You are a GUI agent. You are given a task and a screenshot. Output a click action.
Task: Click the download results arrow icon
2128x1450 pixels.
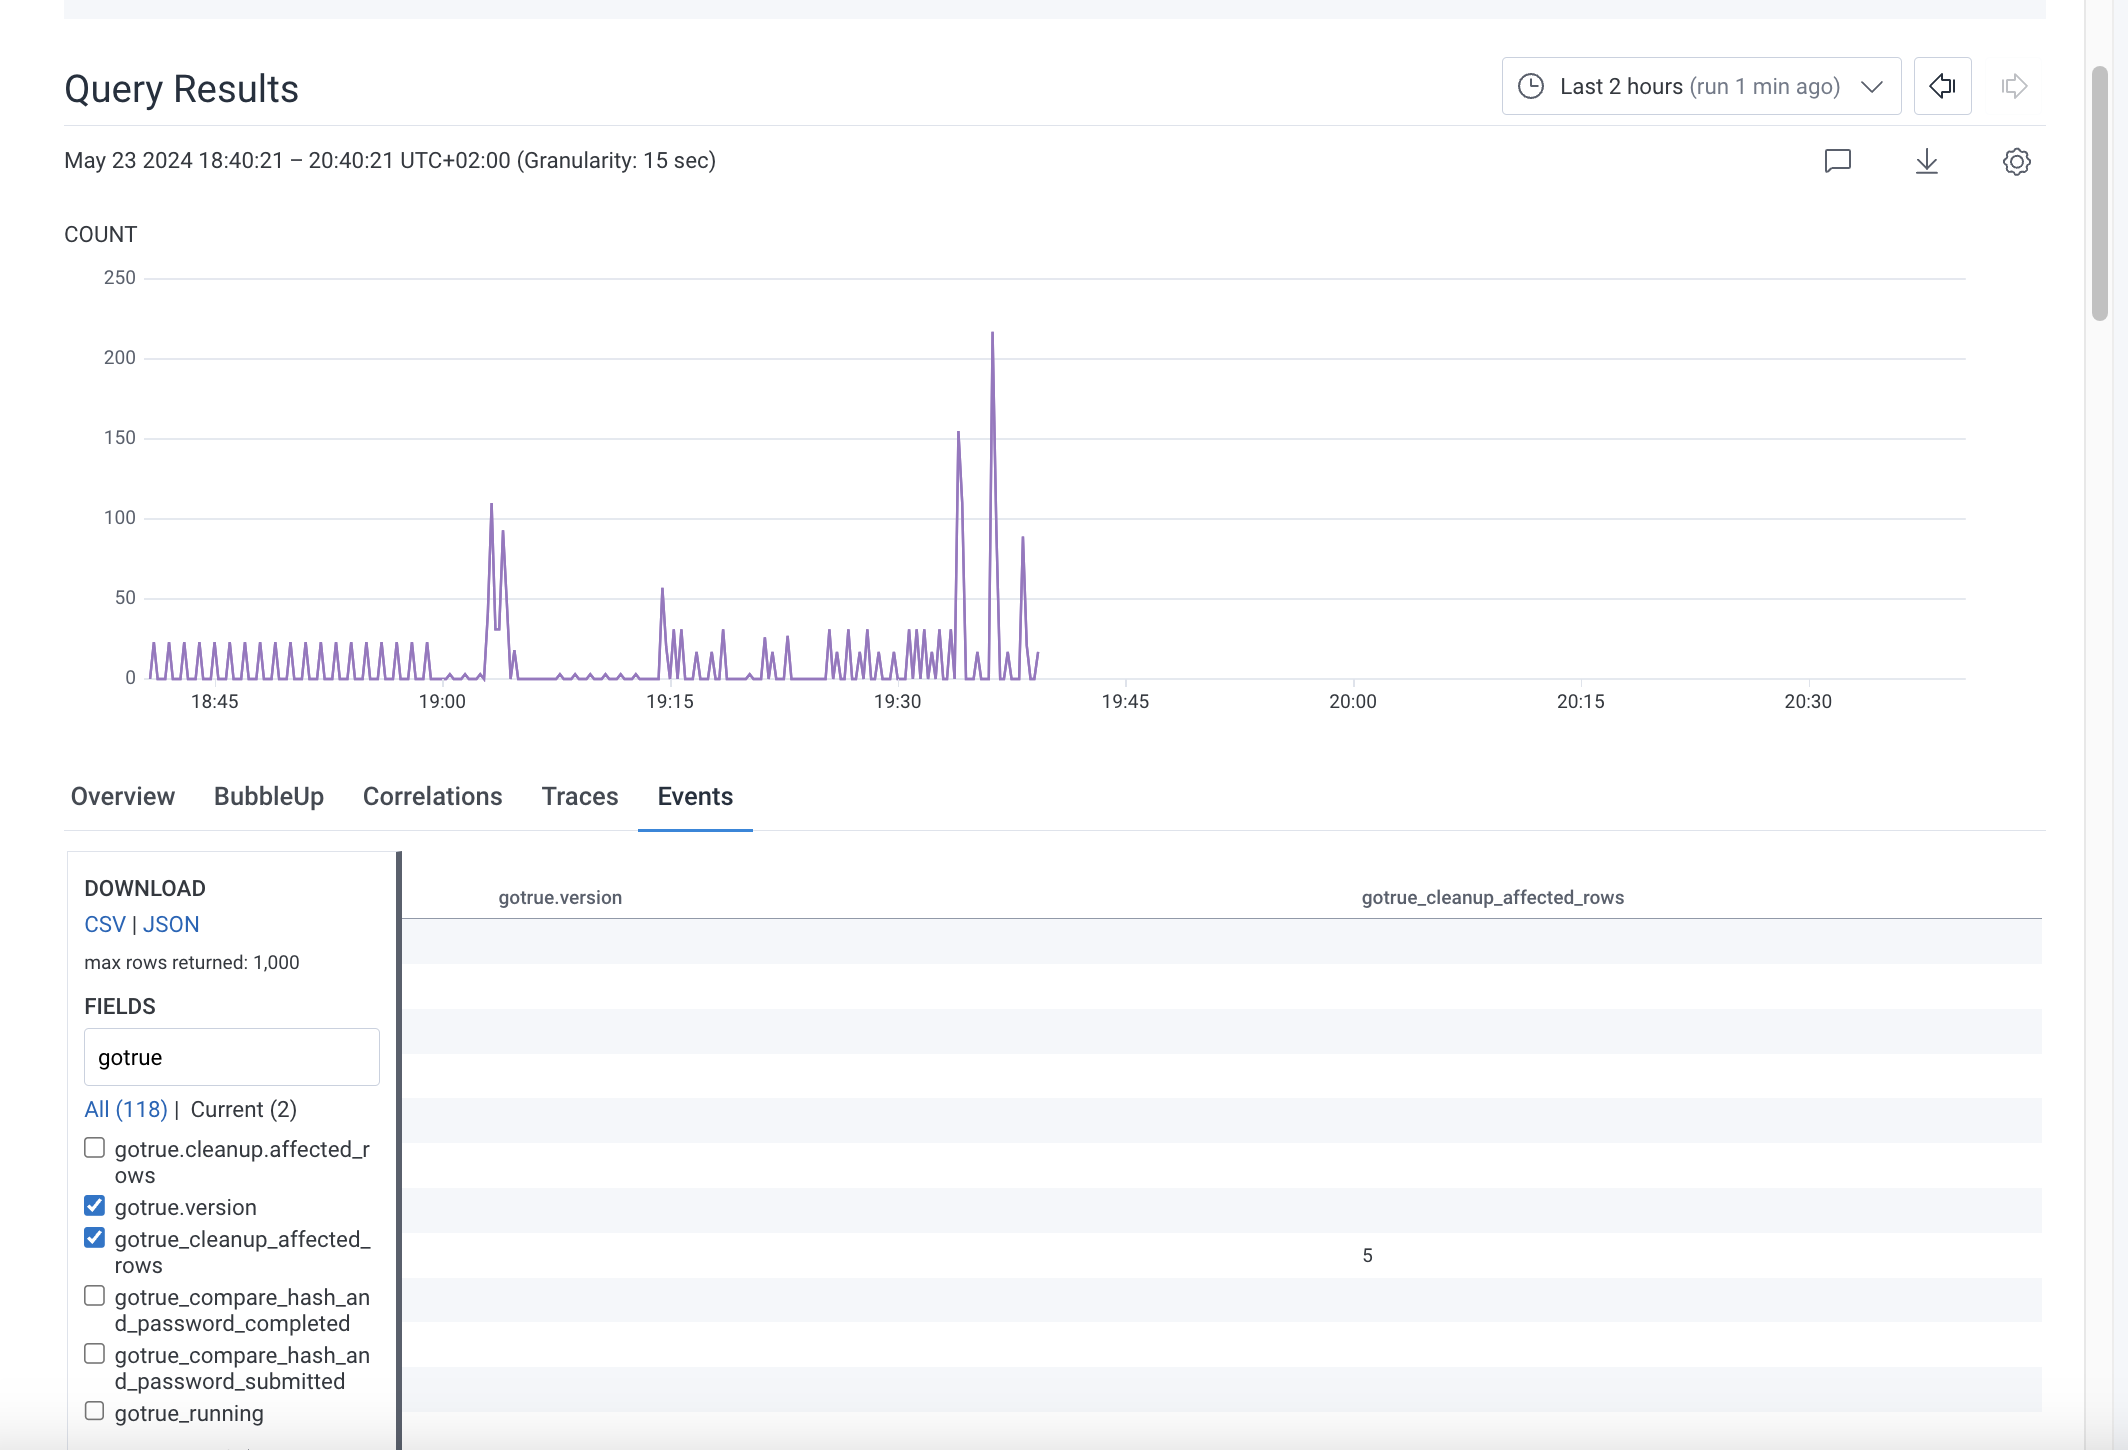1927,161
